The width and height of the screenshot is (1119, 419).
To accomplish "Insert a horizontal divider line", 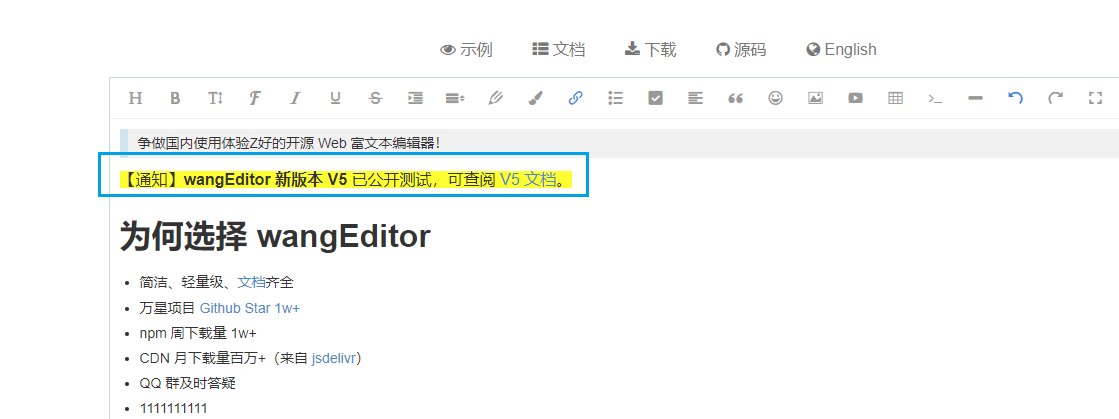I will point(975,99).
